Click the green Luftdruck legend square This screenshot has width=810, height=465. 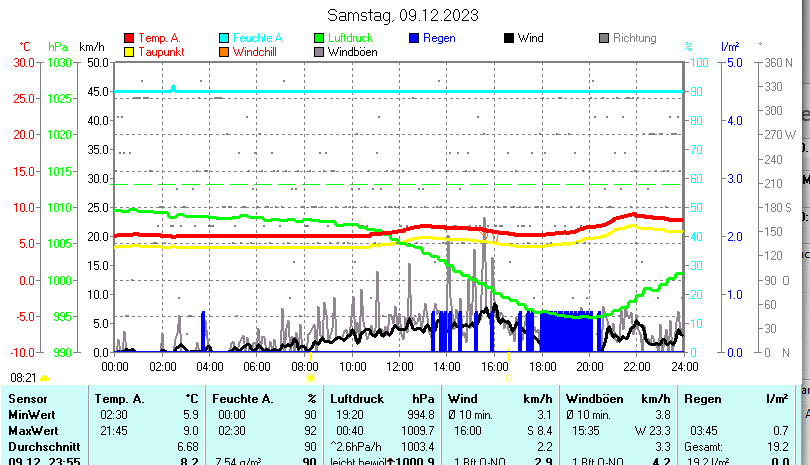pos(320,38)
